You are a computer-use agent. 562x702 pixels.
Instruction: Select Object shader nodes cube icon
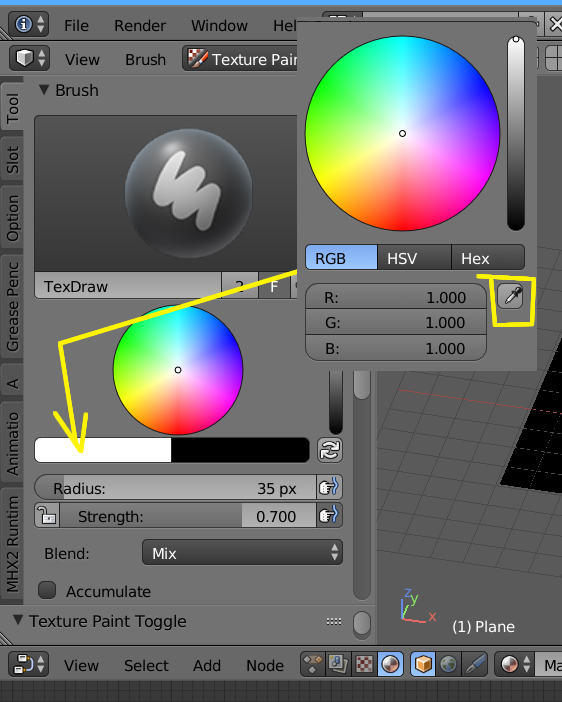[x=423, y=664]
